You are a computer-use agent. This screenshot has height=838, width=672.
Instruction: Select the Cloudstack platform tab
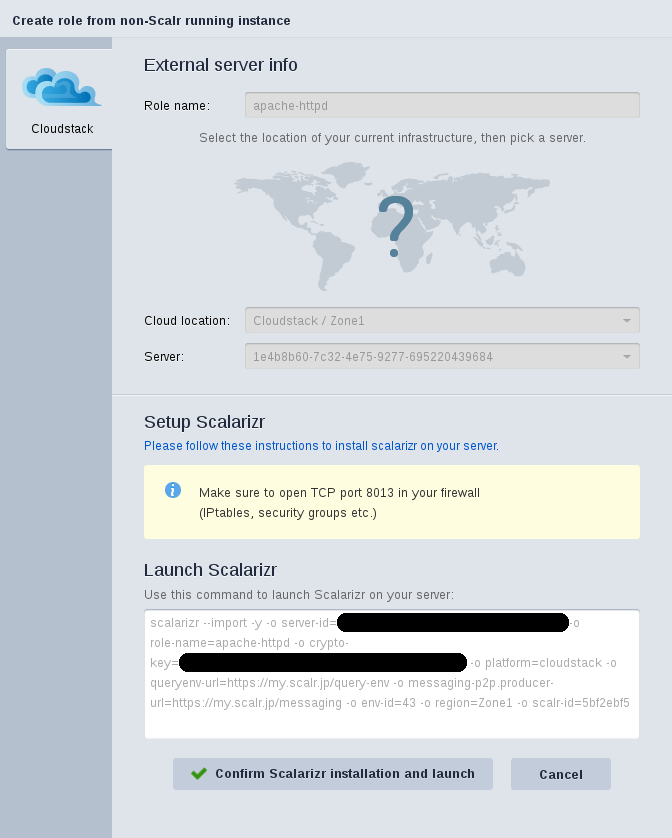point(59,99)
